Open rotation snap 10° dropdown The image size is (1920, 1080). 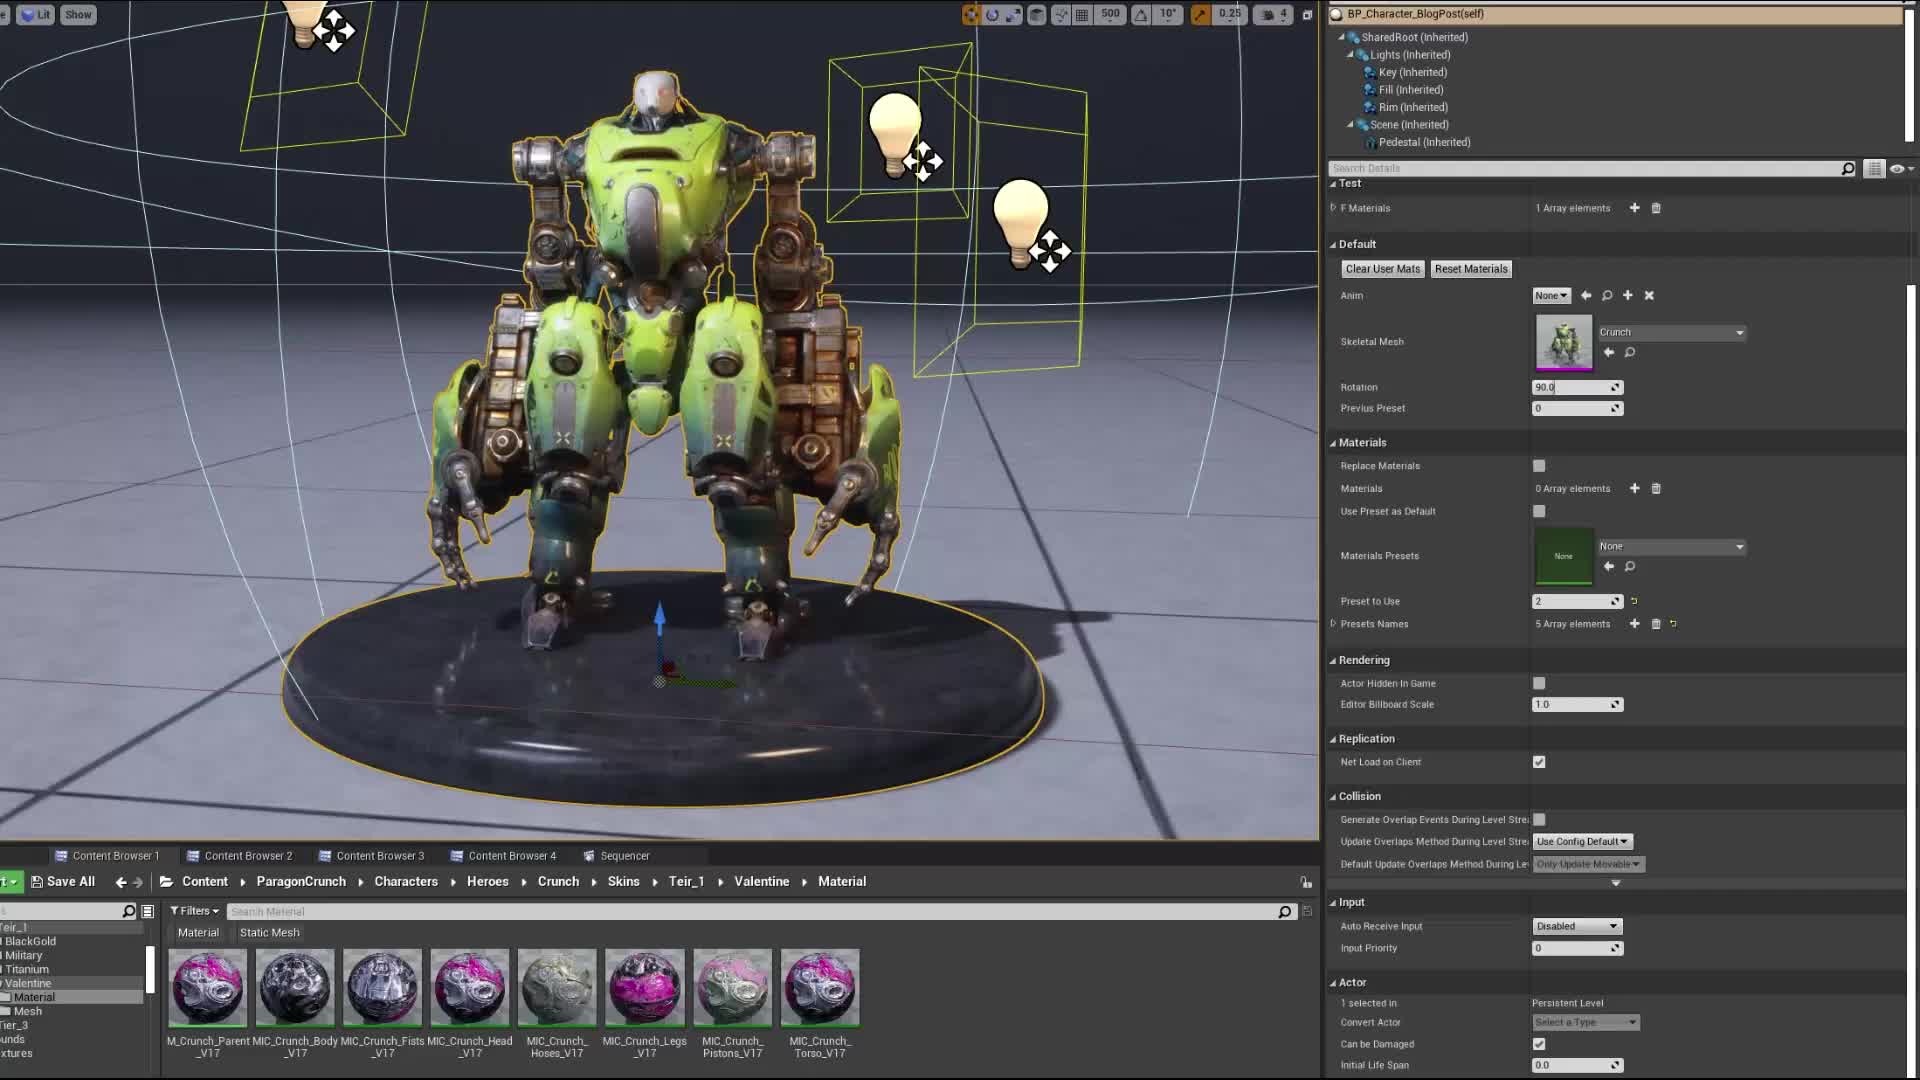[x=1168, y=14]
